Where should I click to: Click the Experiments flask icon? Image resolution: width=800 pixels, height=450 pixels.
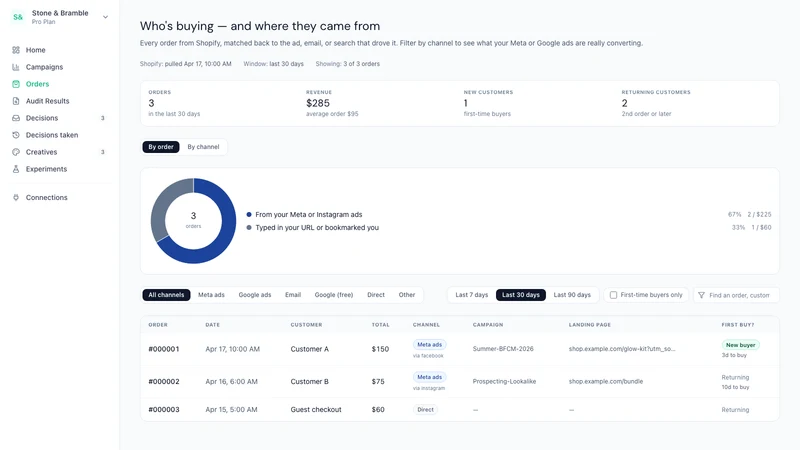[16, 169]
